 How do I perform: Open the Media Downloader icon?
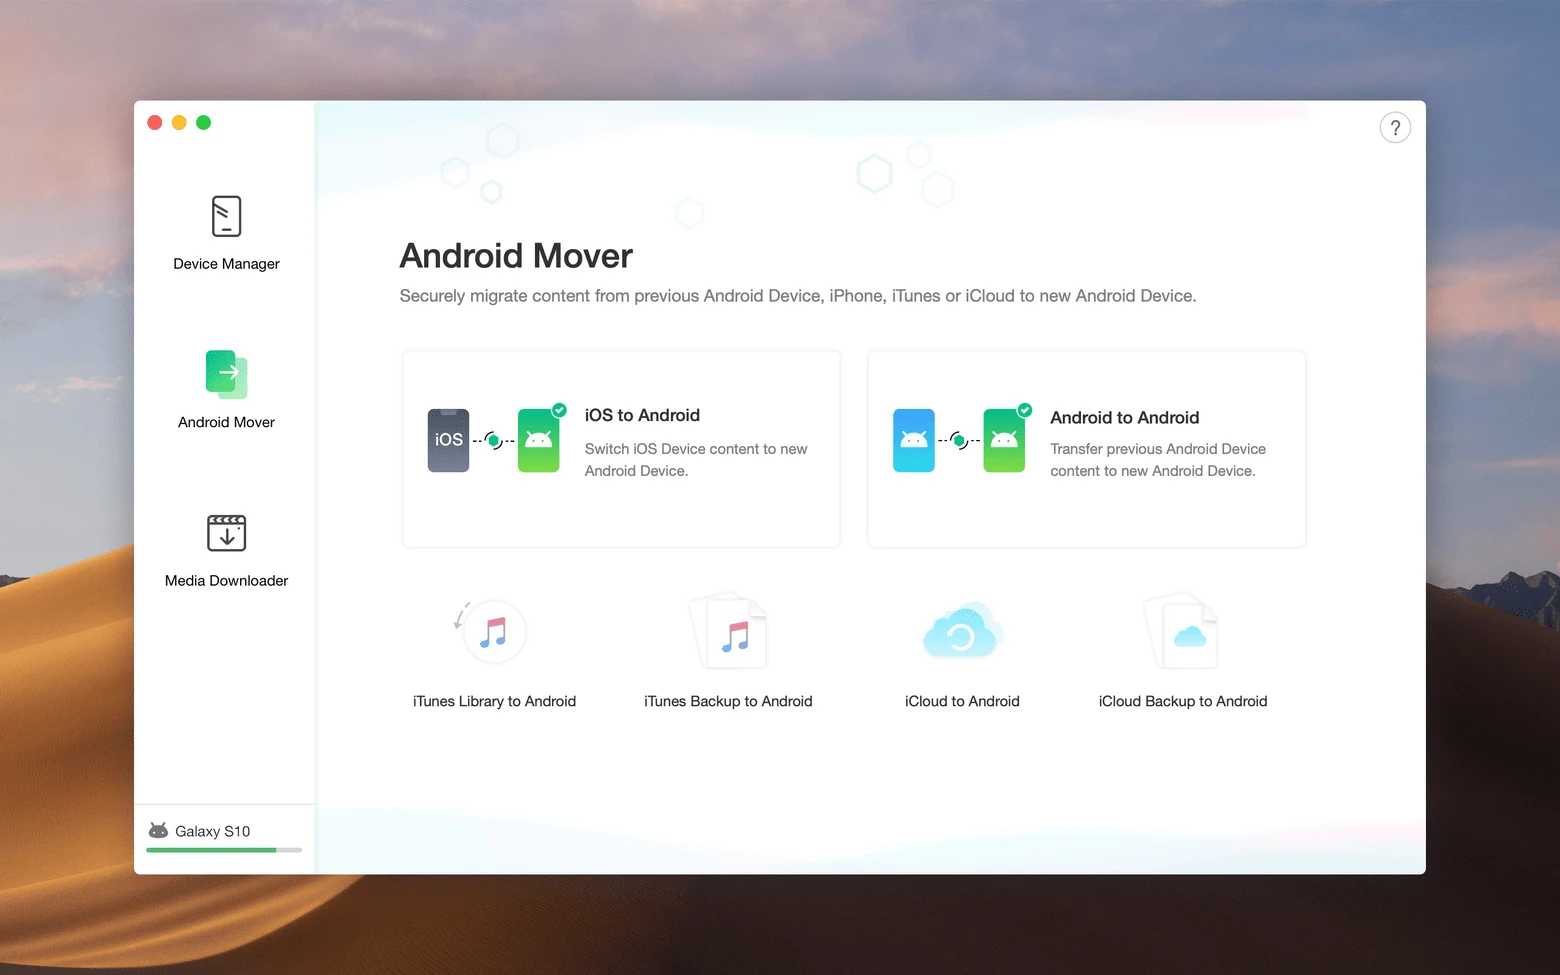(x=226, y=533)
